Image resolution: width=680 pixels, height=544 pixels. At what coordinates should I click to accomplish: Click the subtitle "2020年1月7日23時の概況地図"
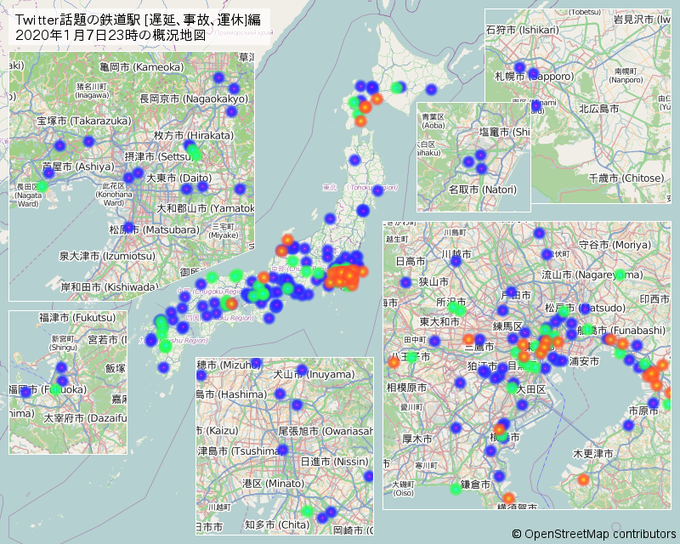tap(111, 35)
